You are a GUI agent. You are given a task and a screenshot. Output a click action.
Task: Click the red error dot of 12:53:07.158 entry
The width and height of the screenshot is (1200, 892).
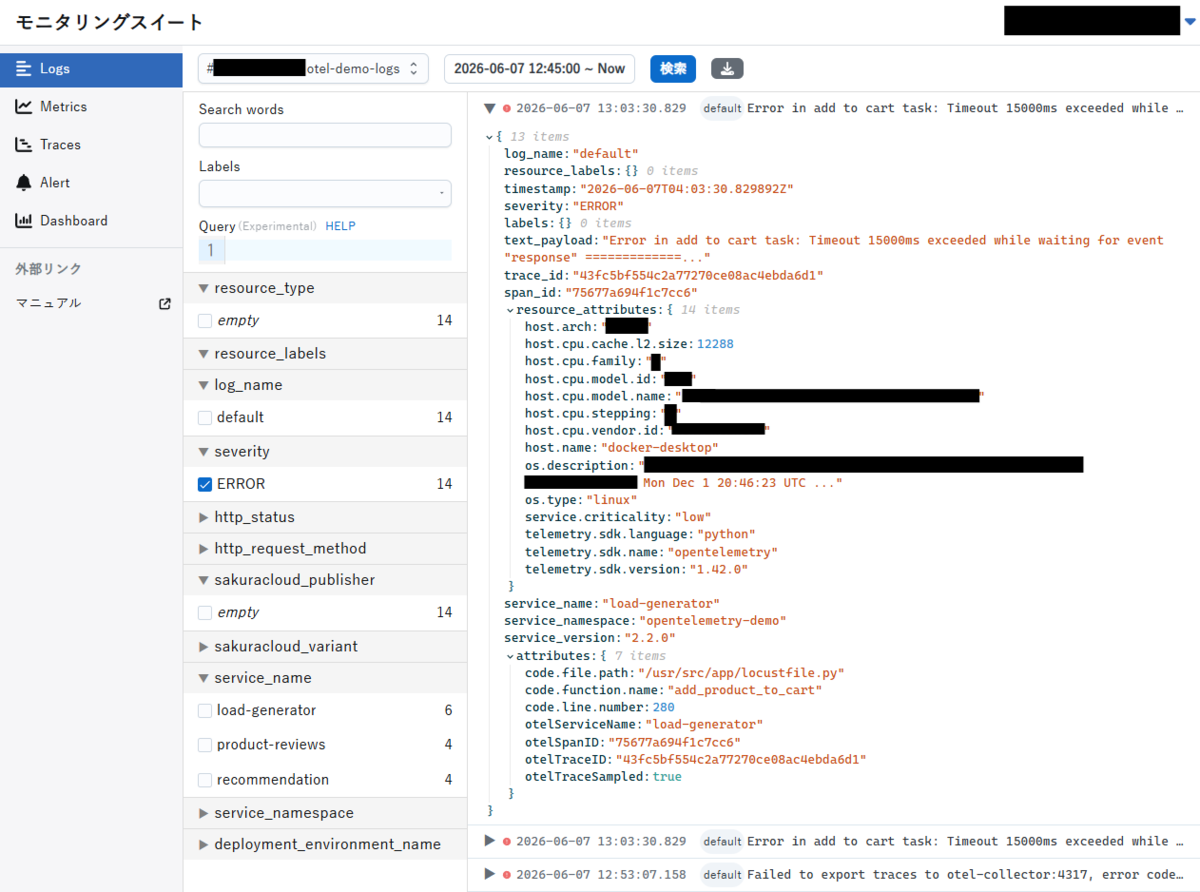click(507, 875)
